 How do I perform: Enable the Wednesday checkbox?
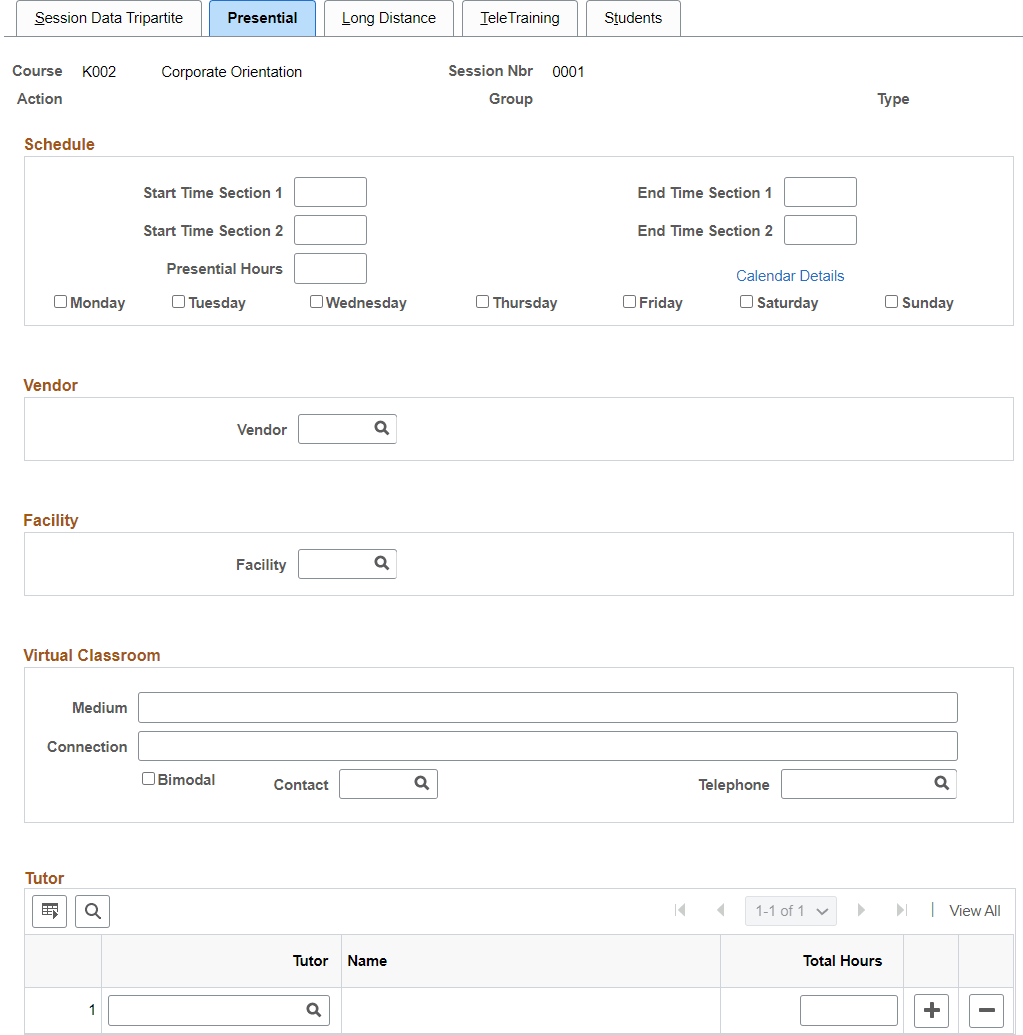point(316,302)
